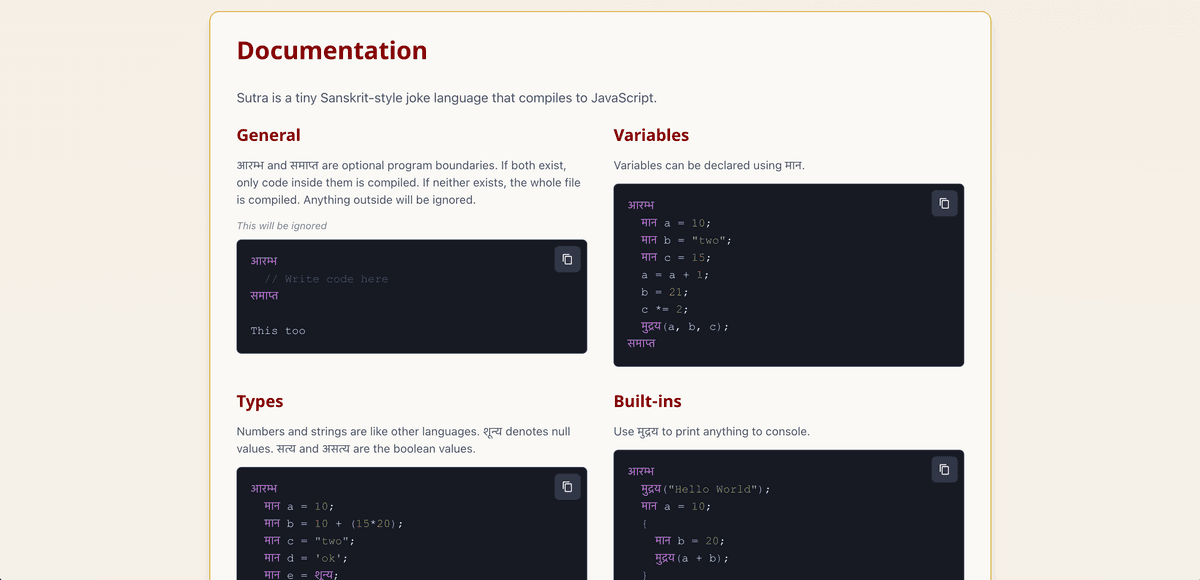
Task: Click the आरम्भ keyword in the General example
Action: [263, 260]
